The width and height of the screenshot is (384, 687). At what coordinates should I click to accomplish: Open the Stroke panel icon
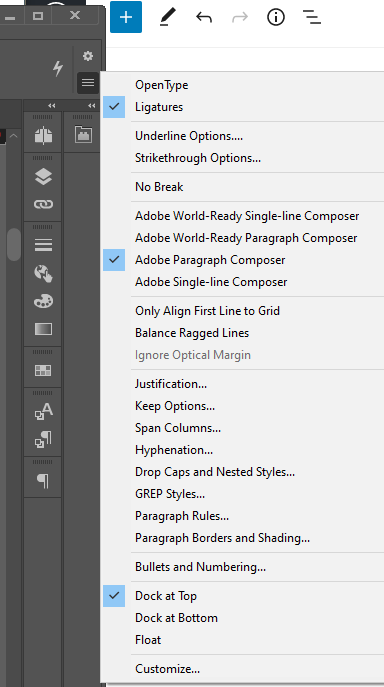click(x=43, y=245)
